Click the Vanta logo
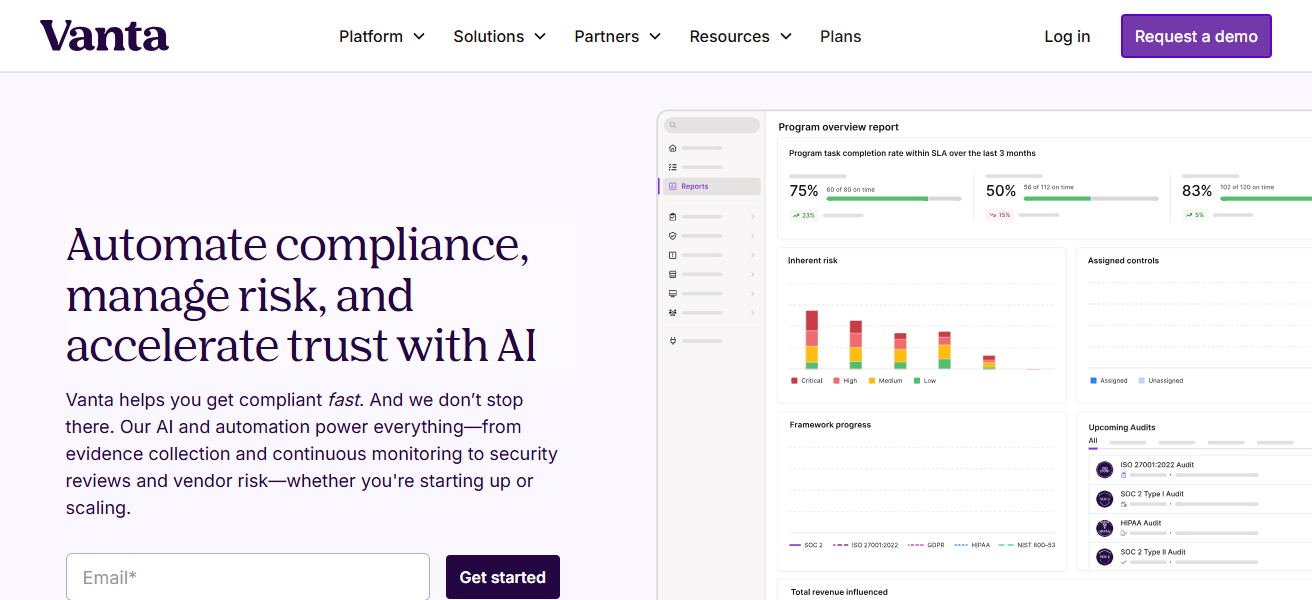 point(104,36)
